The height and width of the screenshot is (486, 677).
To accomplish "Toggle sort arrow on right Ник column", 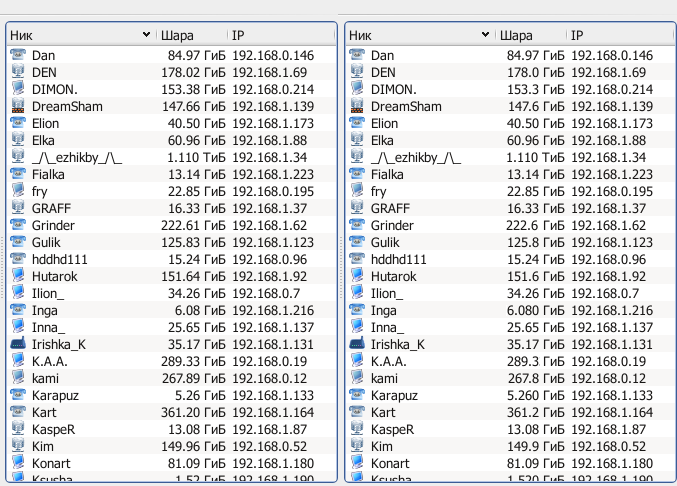I will point(485,35).
